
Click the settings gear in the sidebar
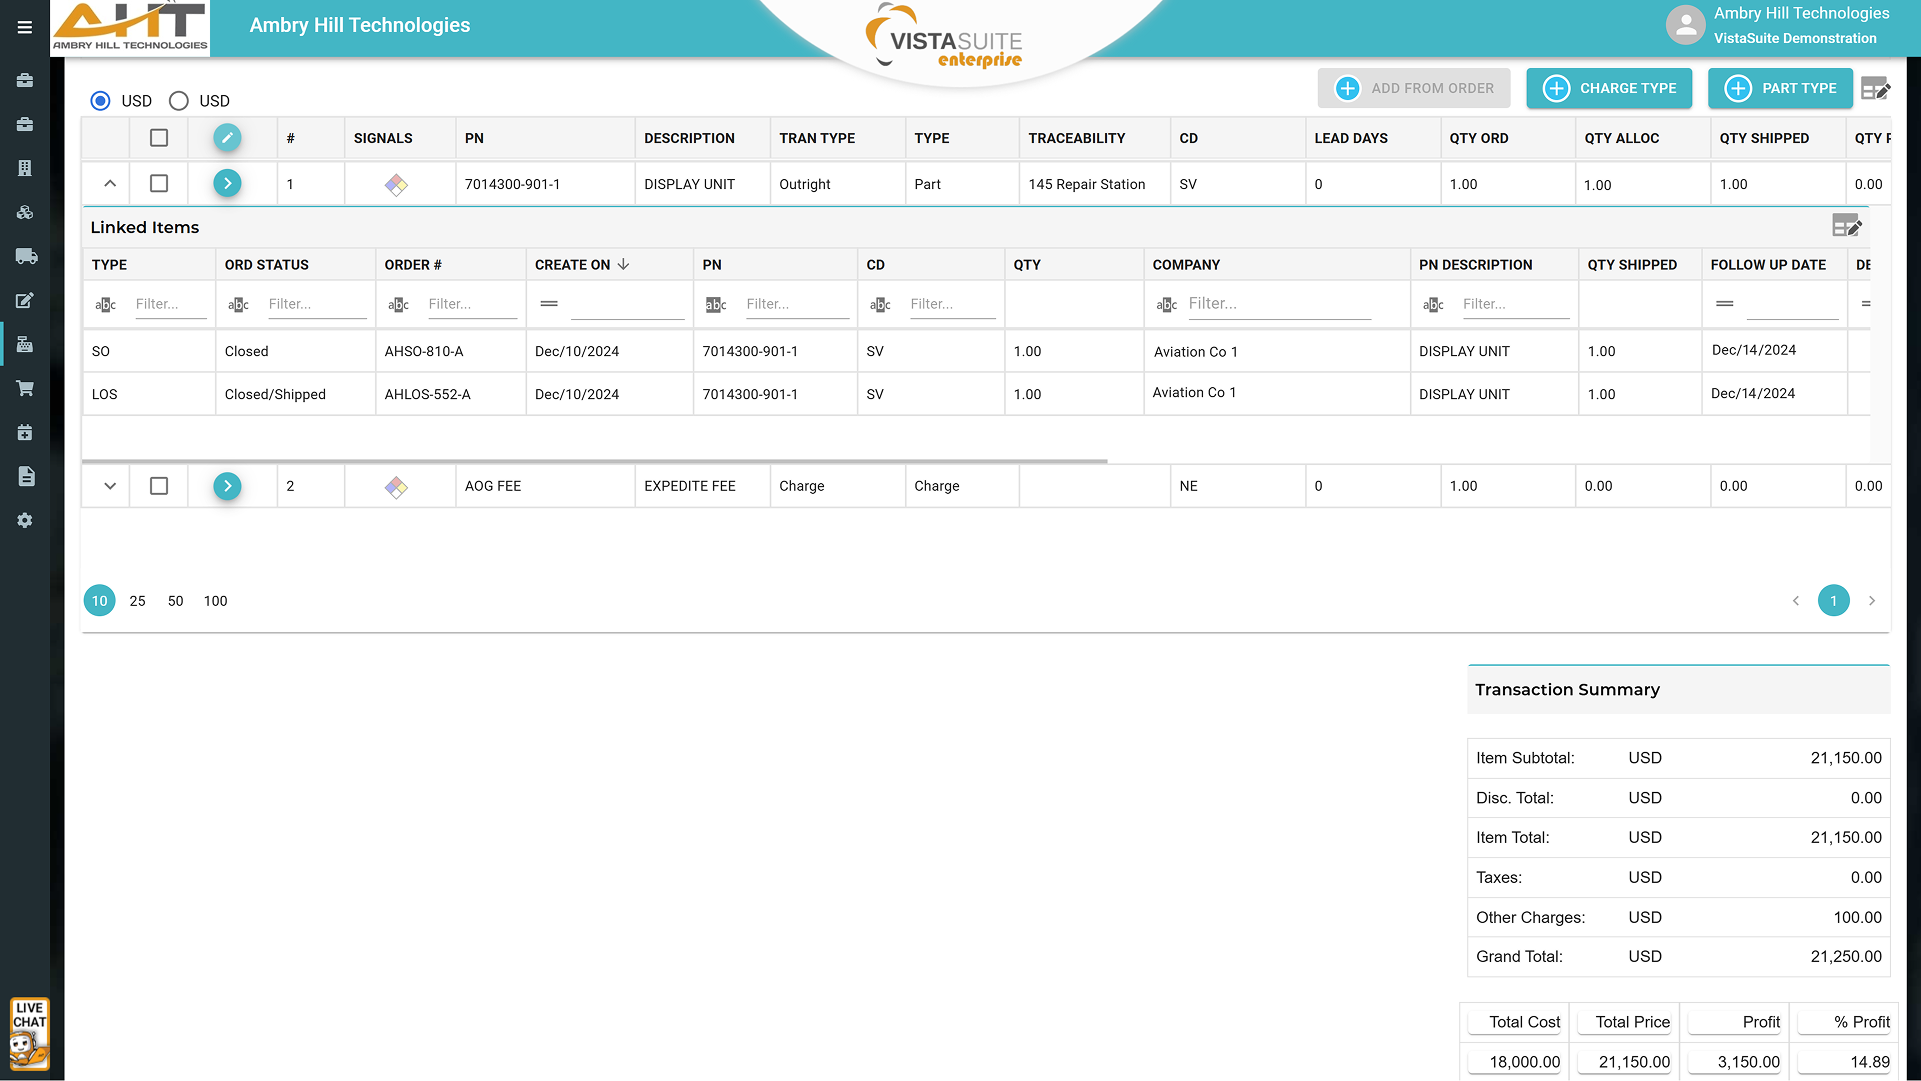(x=25, y=521)
